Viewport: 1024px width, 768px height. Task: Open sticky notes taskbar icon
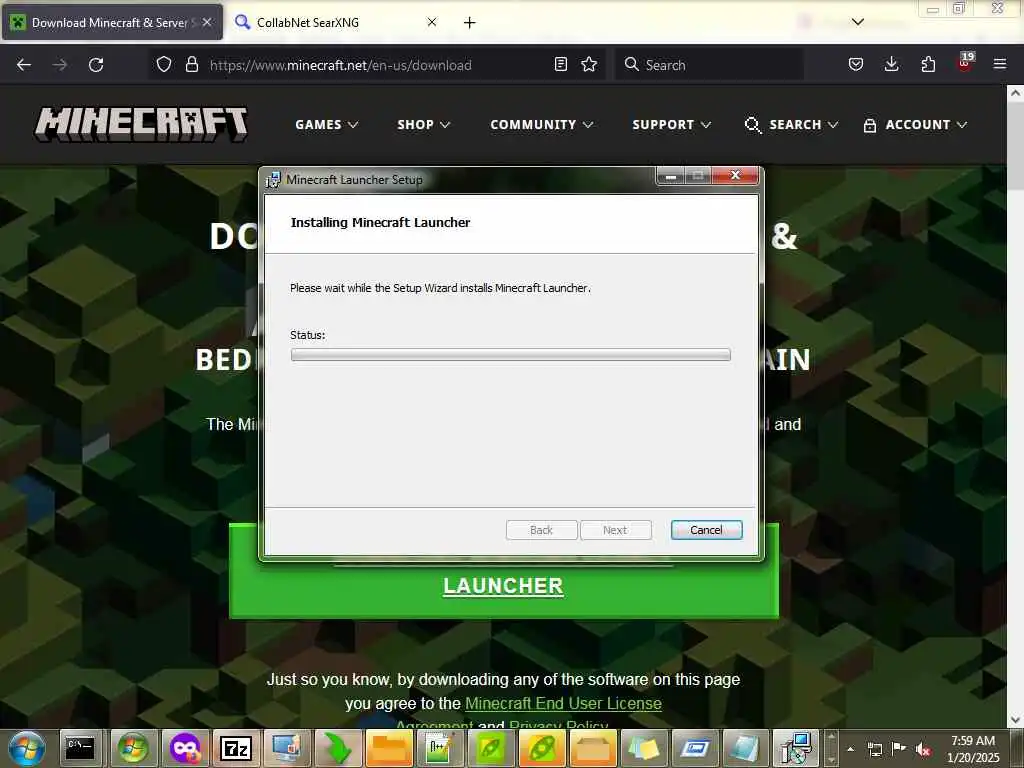[645, 748]
